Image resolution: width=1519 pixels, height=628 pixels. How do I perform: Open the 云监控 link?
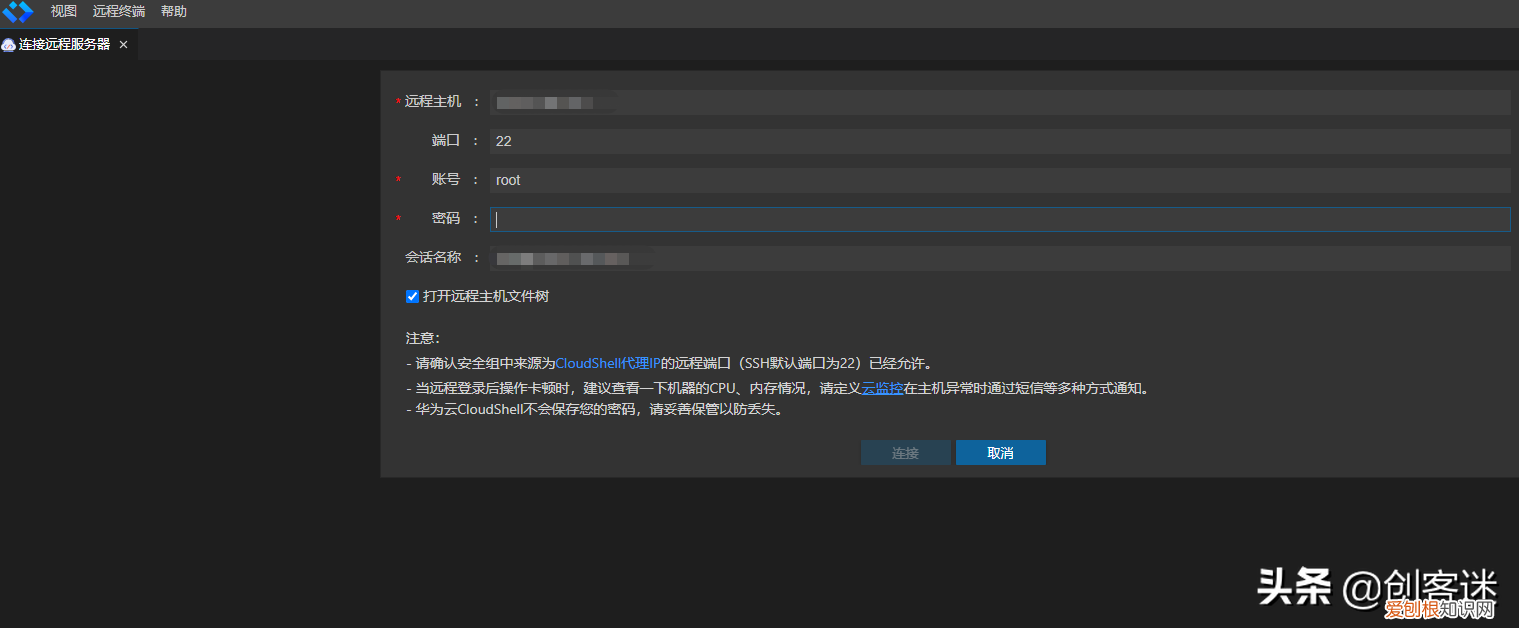pos(881,387)
